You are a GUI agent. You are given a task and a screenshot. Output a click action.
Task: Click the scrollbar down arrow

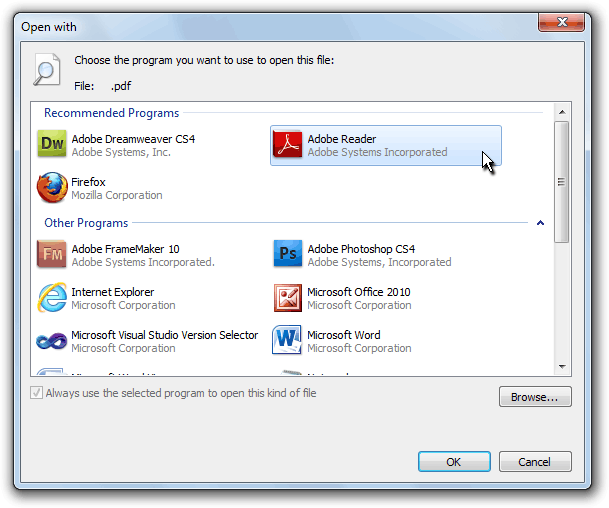pyautogui.click(x=562, y=366)
